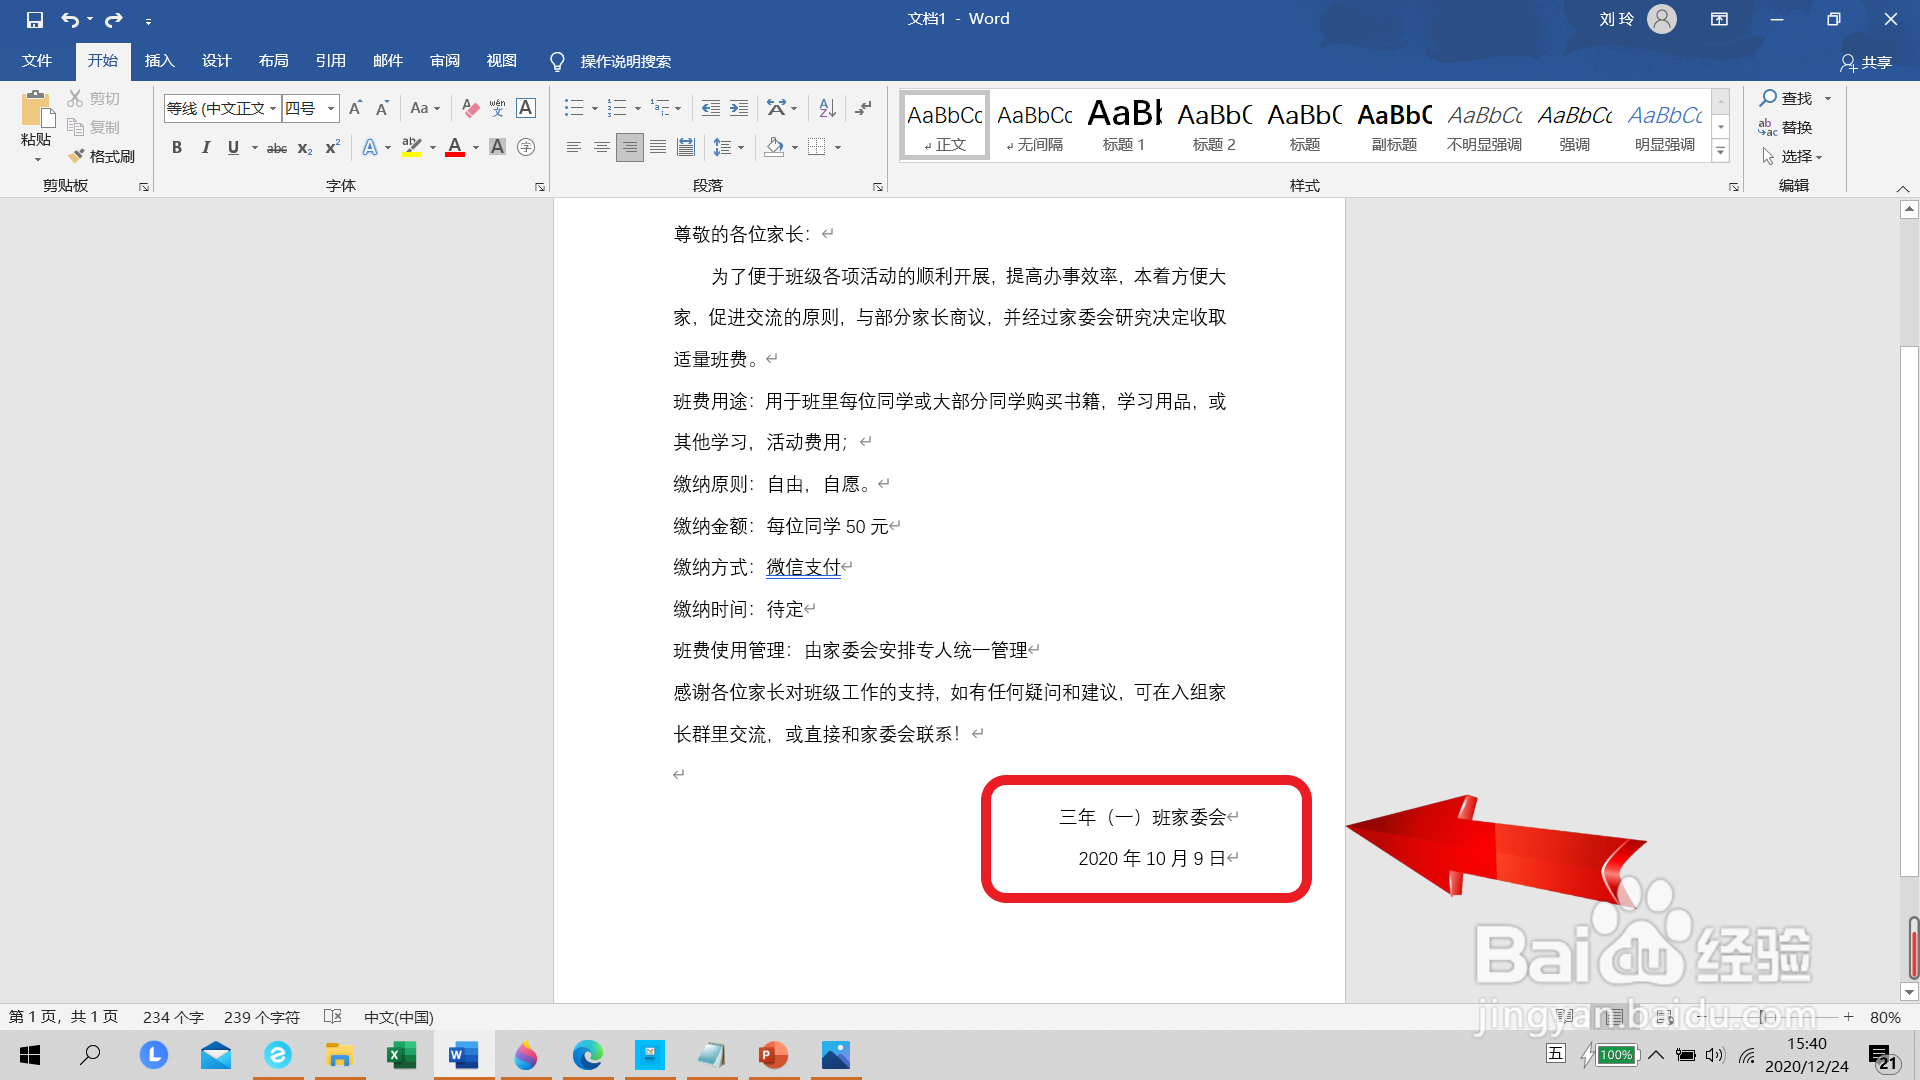Click the phonetic guide (wén) icon

(x=498, y=108)
